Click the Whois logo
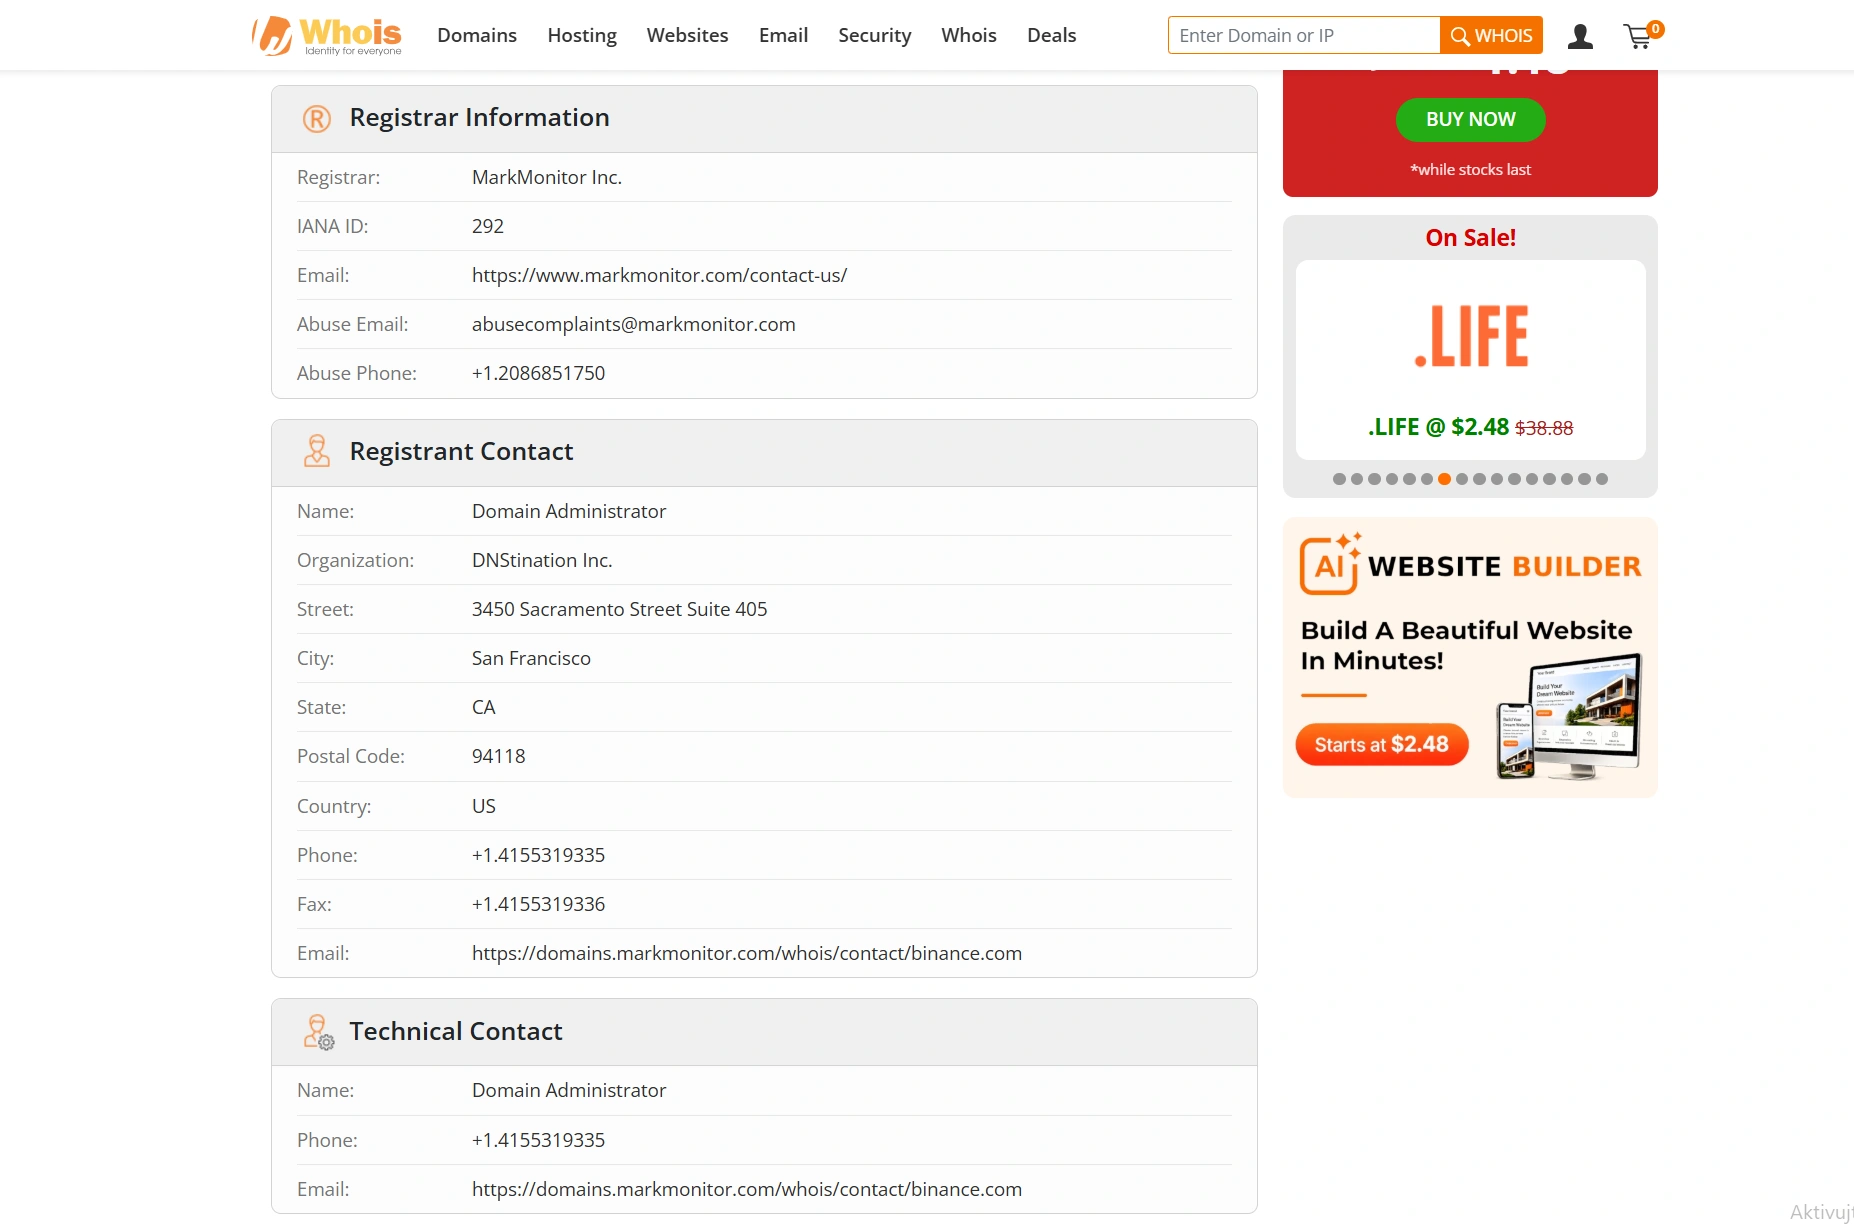This screenshot has width=1854, height=1224. [x=326, y=35]
